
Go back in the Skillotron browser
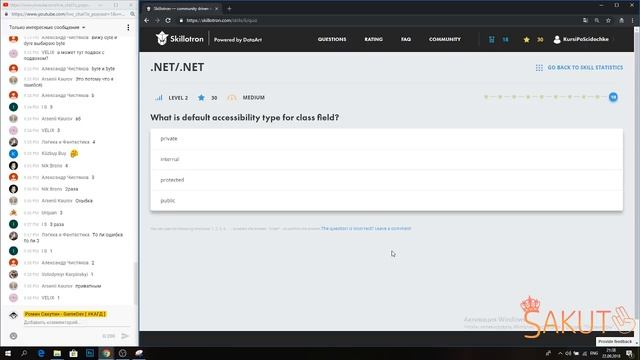coord(147,20)
